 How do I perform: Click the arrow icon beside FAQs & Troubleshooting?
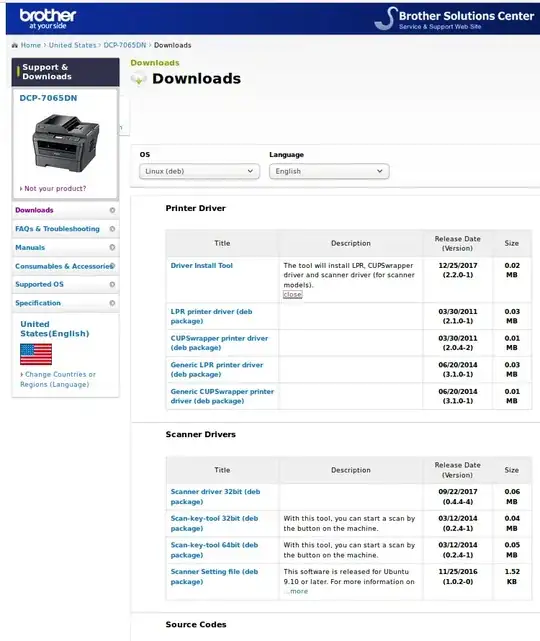coord(112,229)
